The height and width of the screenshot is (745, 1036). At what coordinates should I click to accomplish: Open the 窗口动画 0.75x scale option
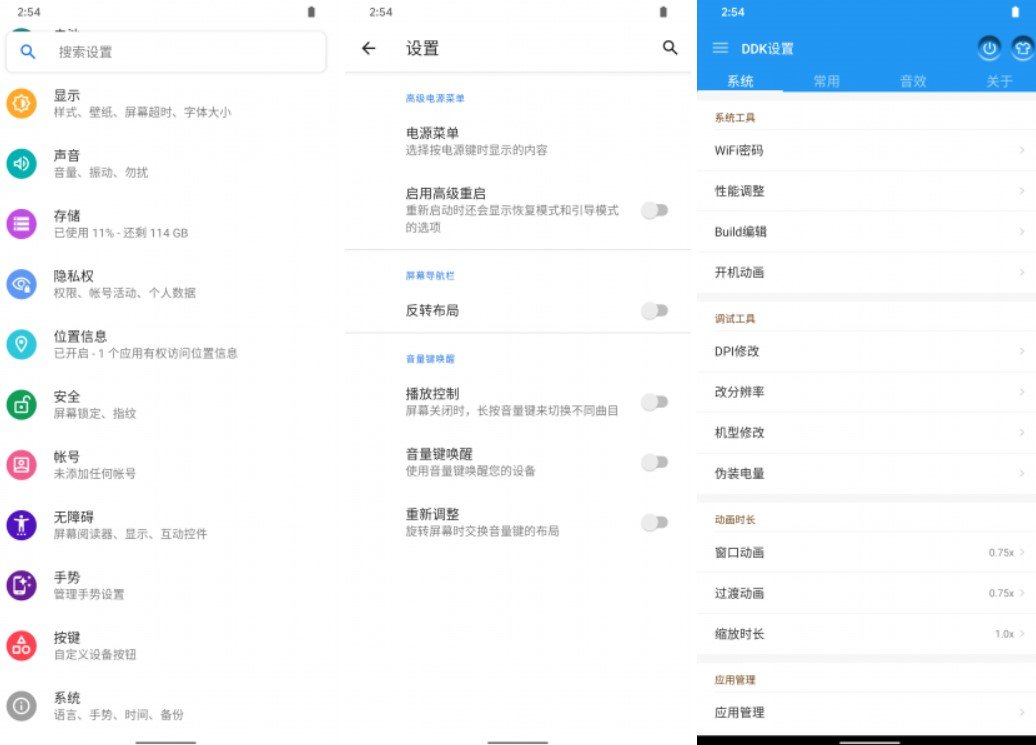click(1003, 552)
